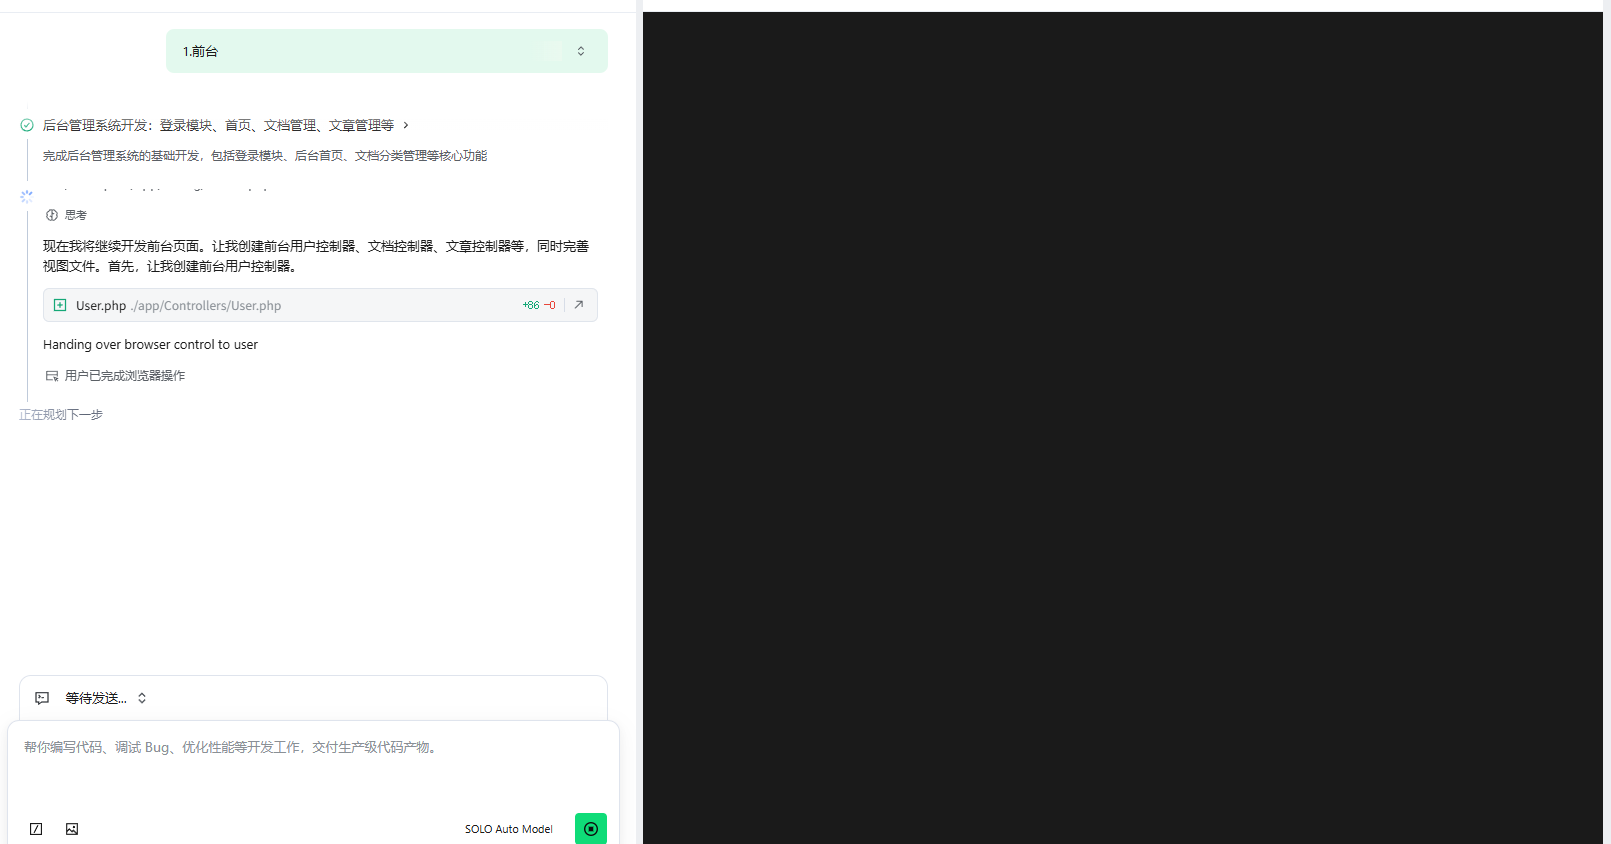Click the slash command icon
The height and width of the screenshot is (844, 1611).
tap(36, 829)
